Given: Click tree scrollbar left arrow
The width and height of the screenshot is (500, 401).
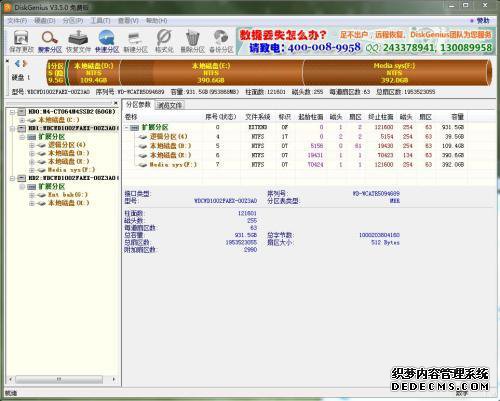Looking at the screenshot, I should [11, 379].
